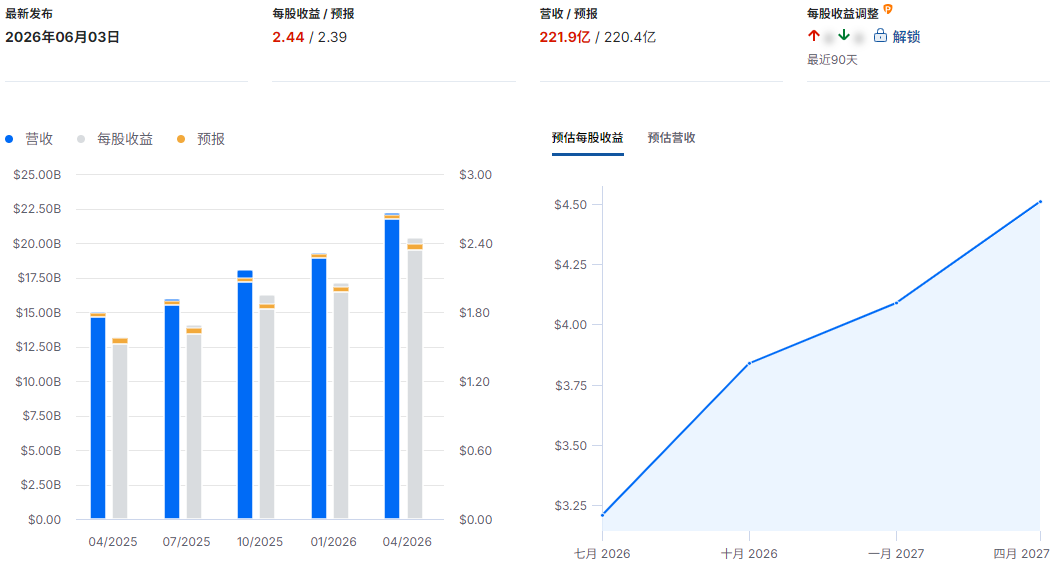Click the blue revenue bar for 10/2025
The image size is (1059, 566).
point(245,394)
